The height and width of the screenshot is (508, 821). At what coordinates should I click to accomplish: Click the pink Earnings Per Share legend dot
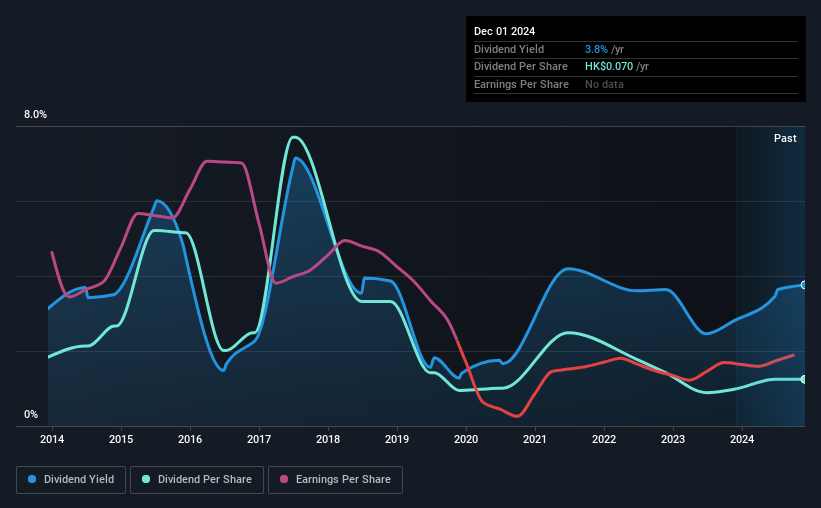(x=284, y=479)
